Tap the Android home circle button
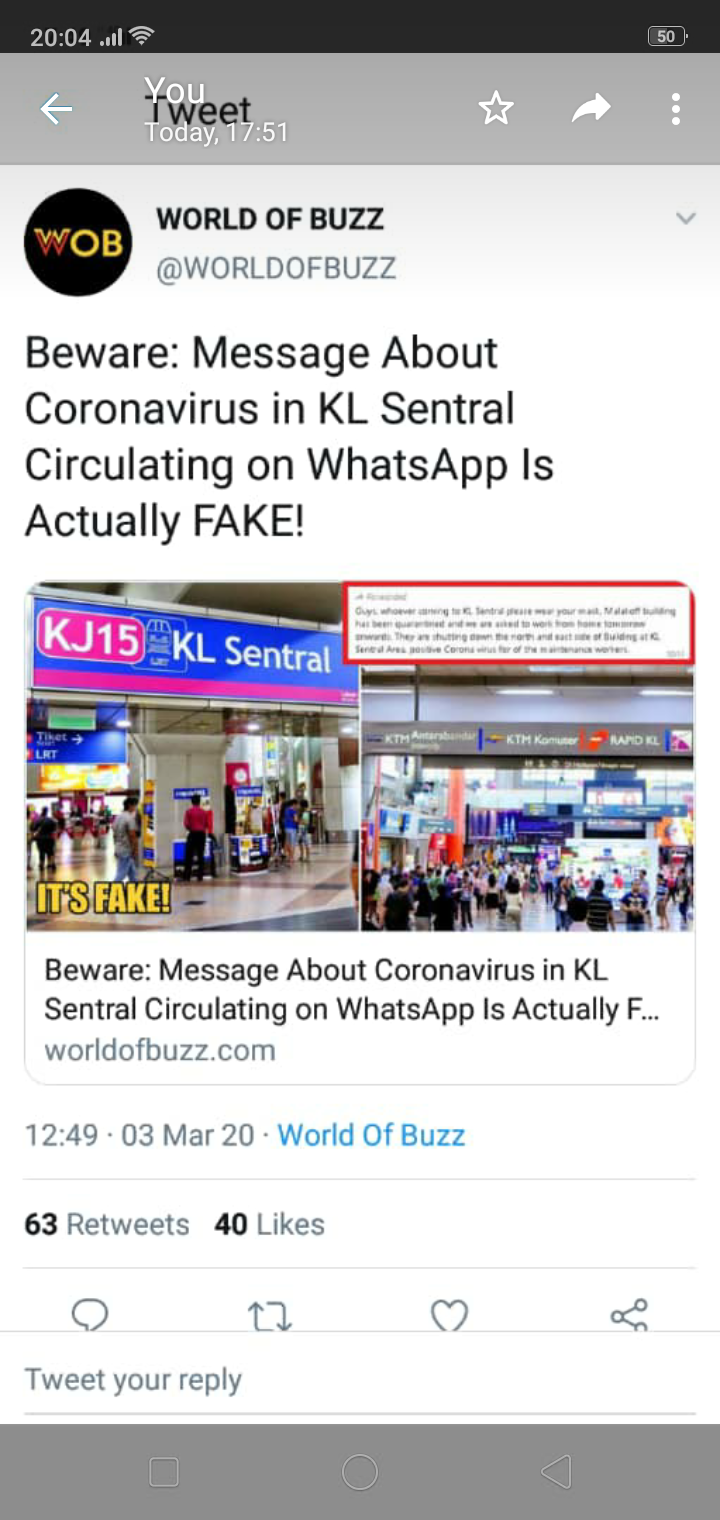The height and width of the screenshot is (1520, 720). pyautogui.click(x=360, y=1472)
